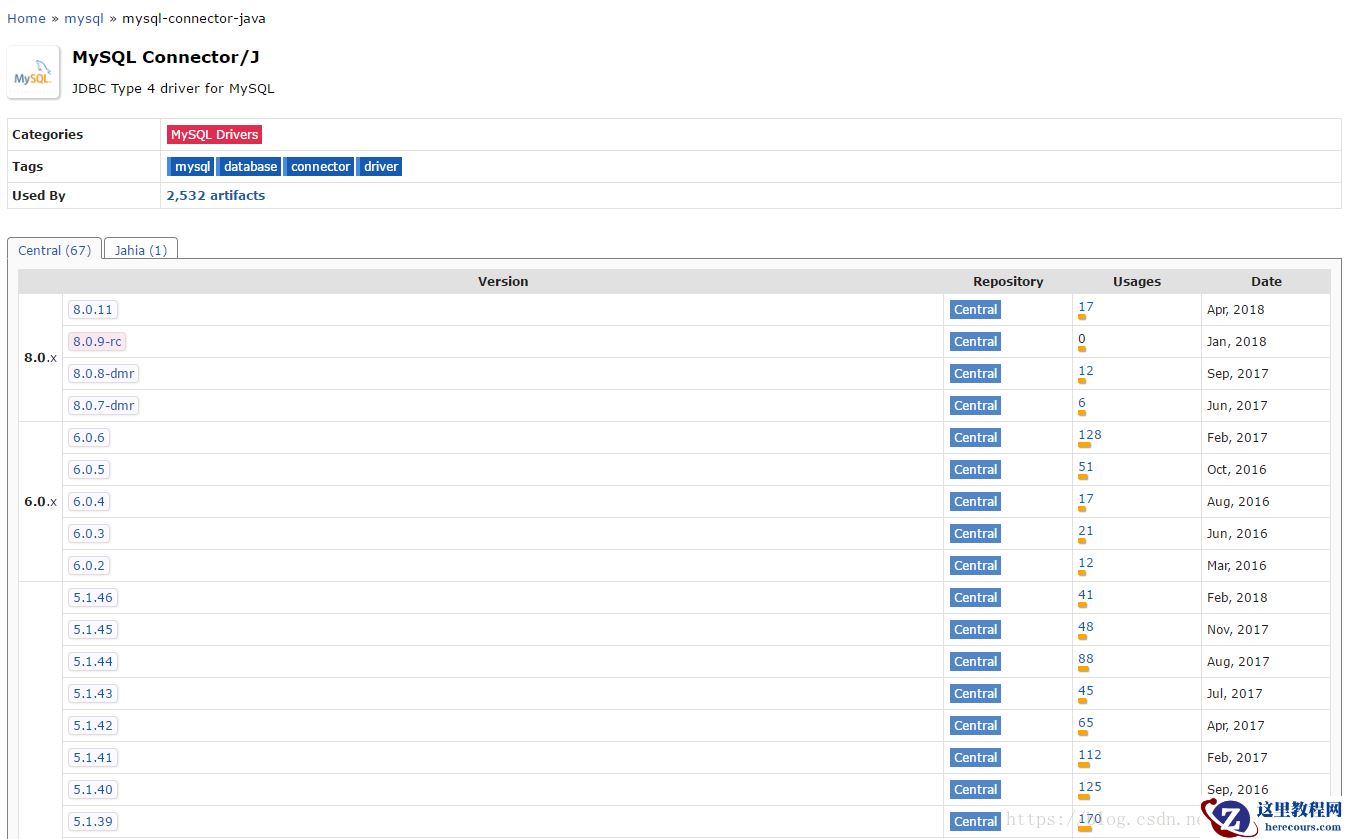Open version 8.0.8-dmr

point(103,373)
